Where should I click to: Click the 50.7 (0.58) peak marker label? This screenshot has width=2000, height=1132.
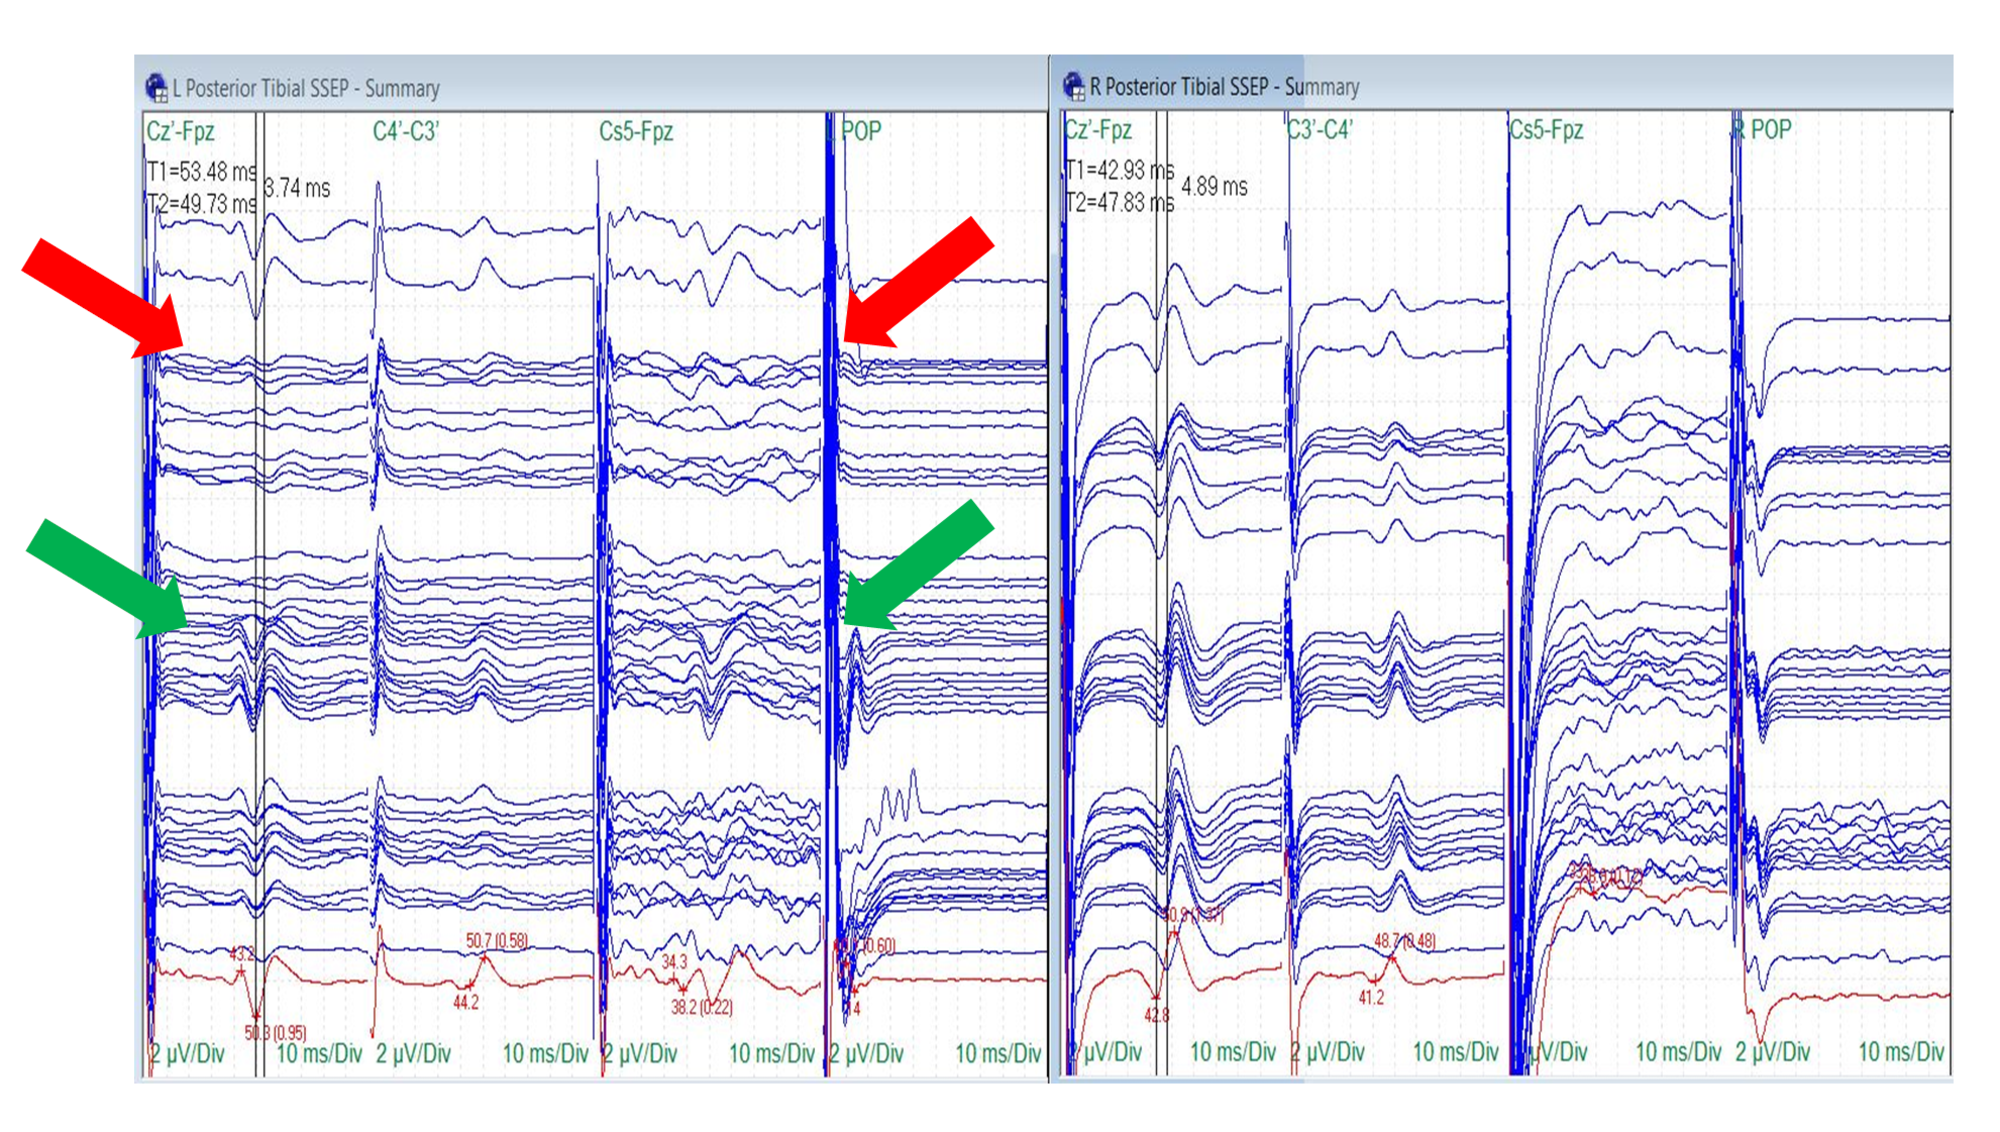[x=497, y=941]
